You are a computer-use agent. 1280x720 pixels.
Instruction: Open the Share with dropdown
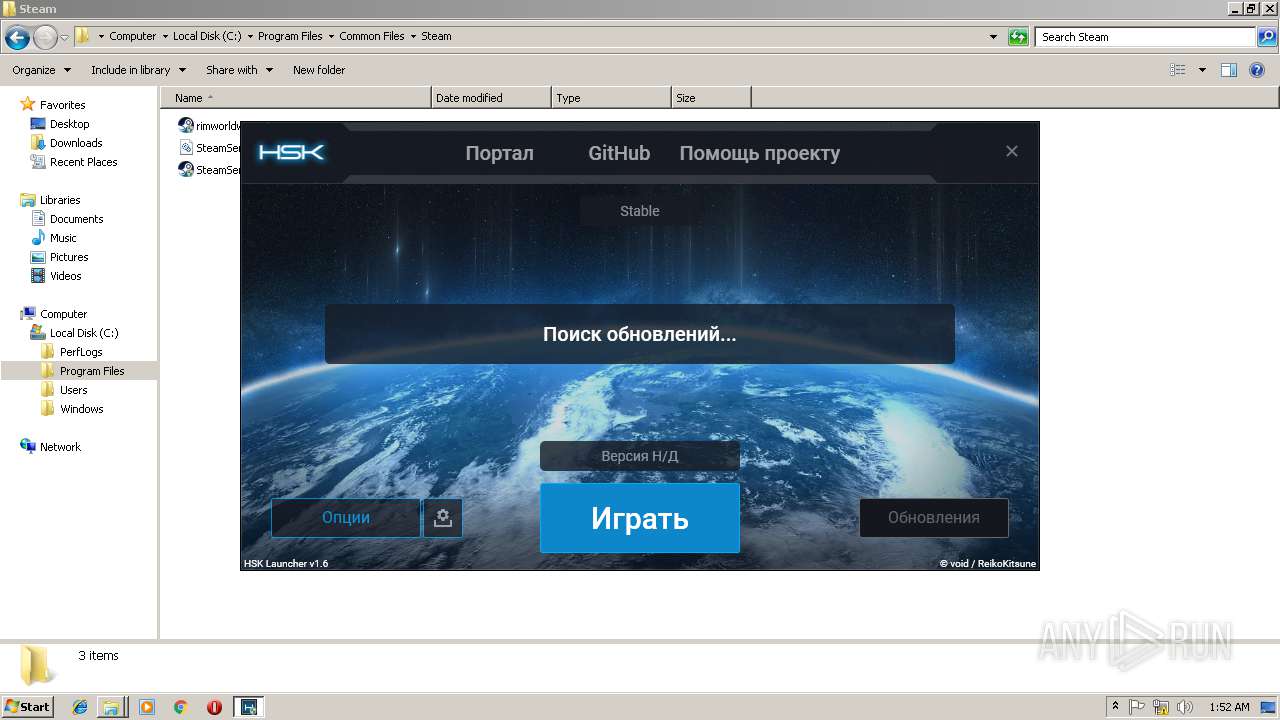tap(239, 70)
